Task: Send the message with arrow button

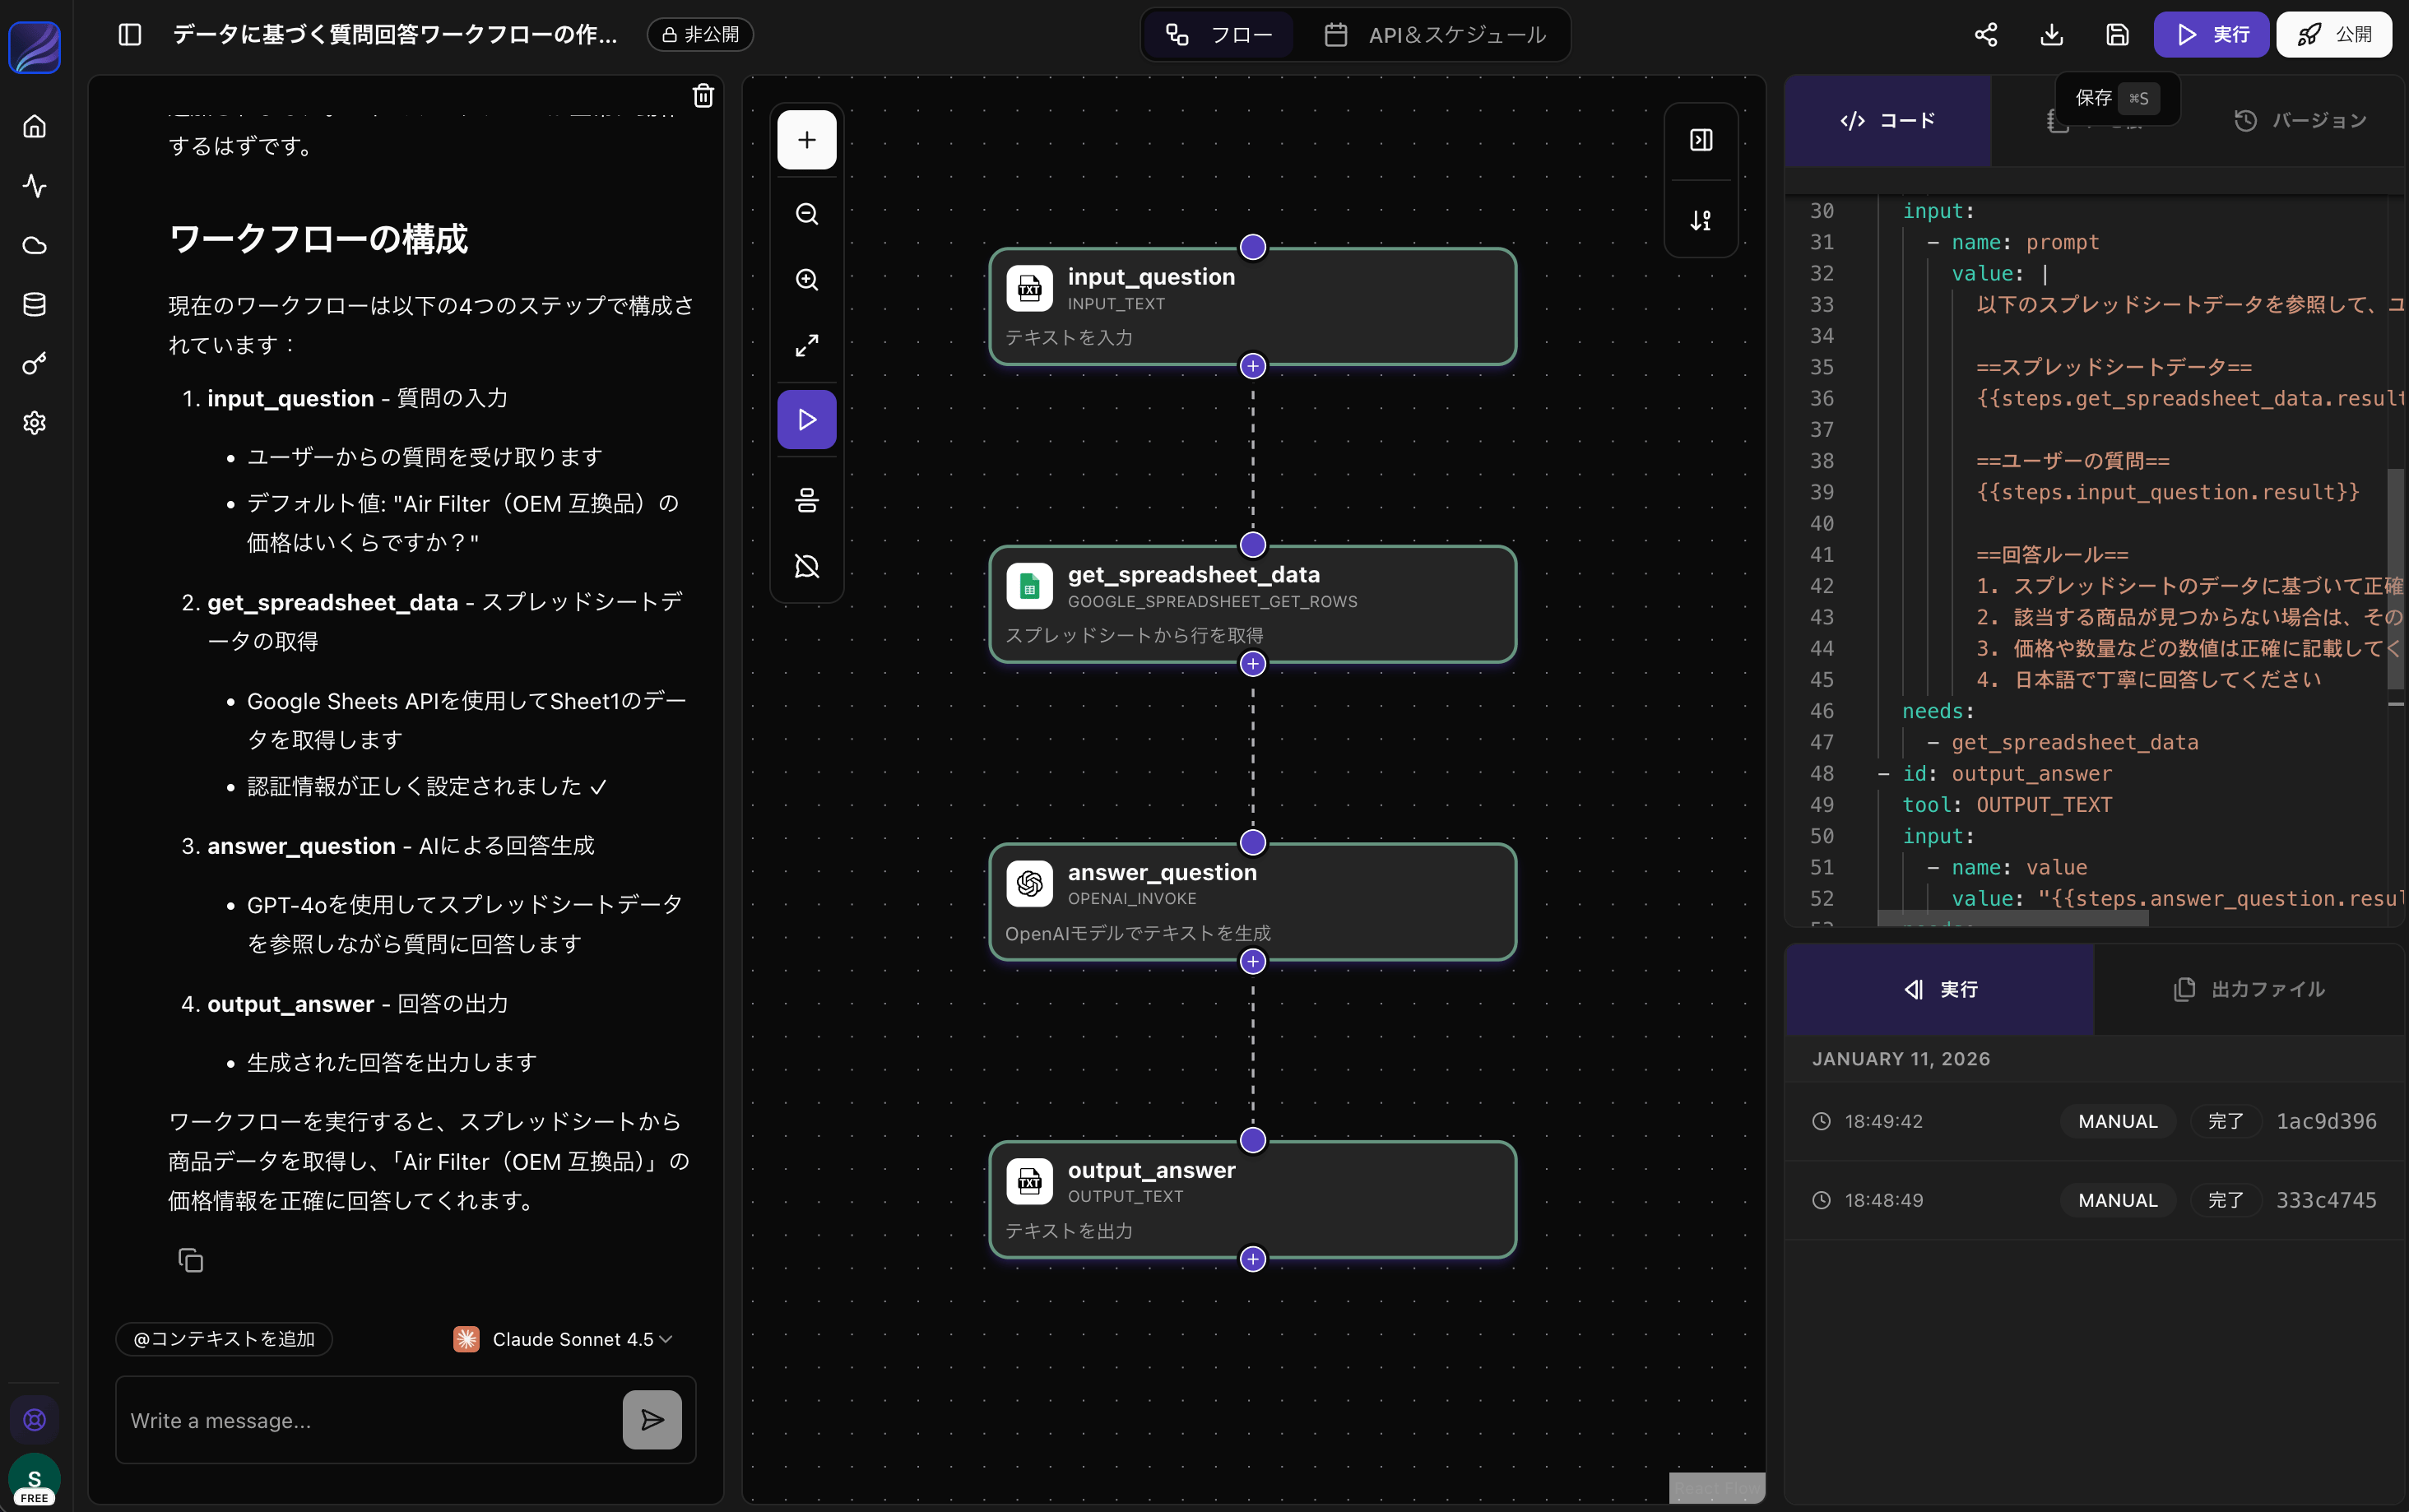Action: click(652, 1420)
